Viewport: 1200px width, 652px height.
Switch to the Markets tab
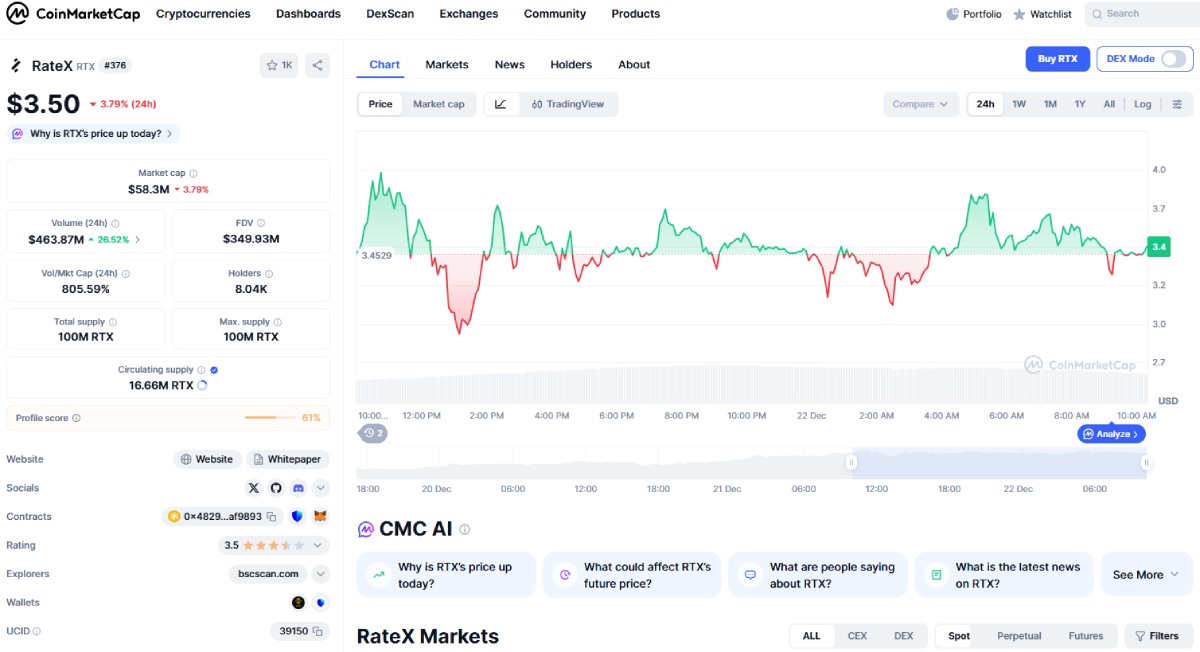click(x=446, y=64)
